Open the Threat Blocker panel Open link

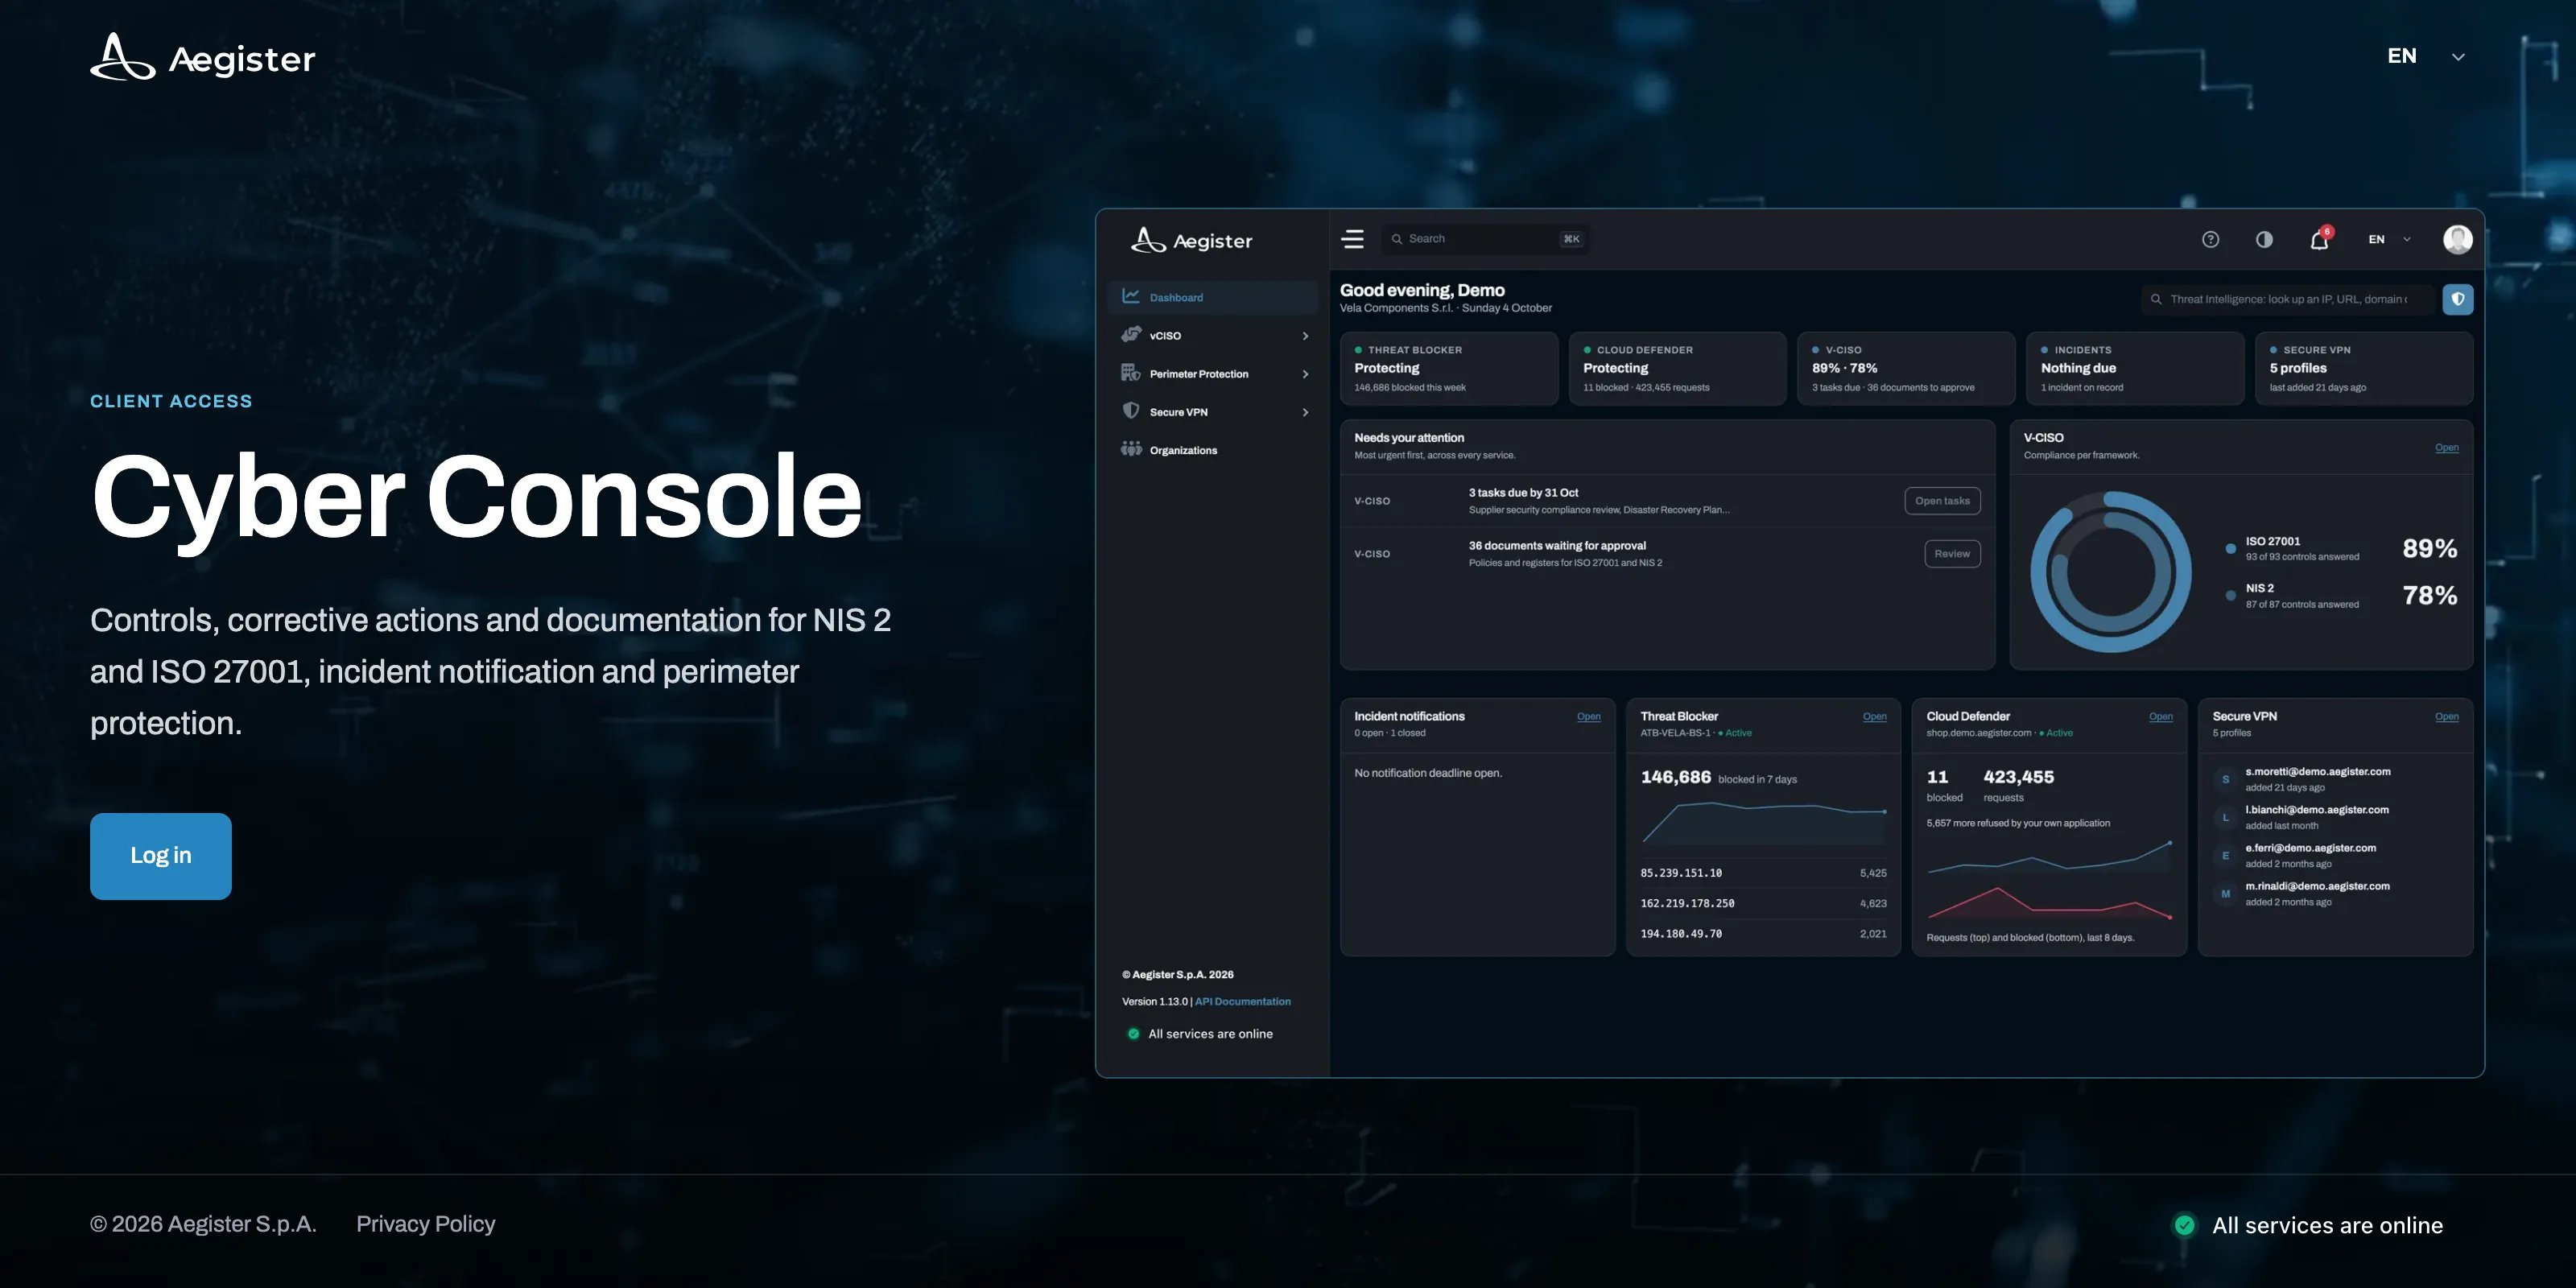(1874, 717)
